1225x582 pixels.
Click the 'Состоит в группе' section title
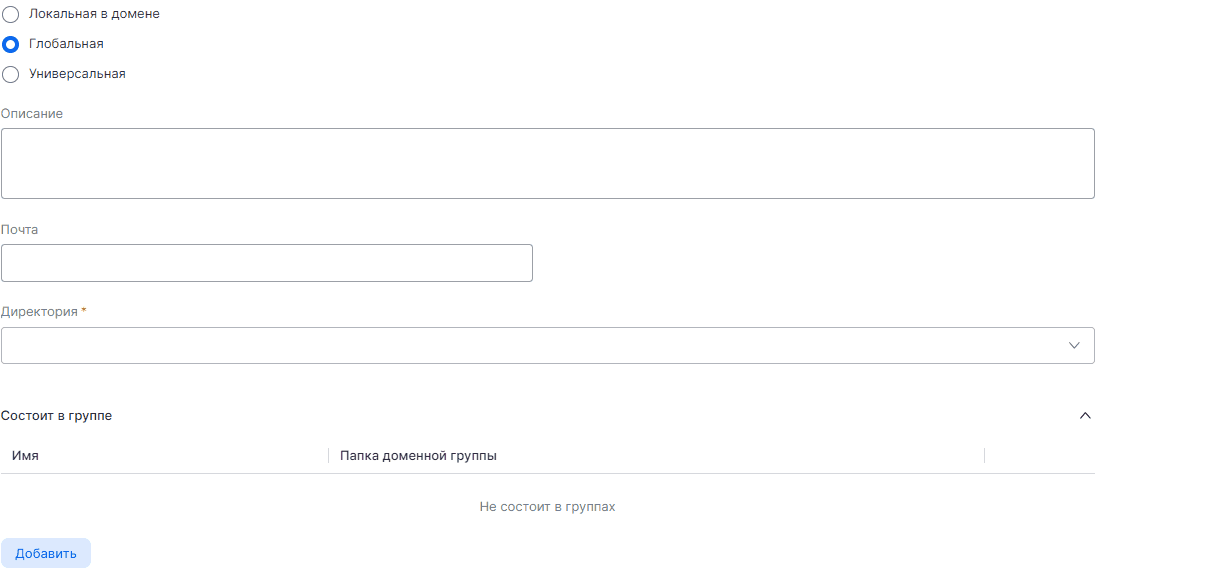(x=57, y=416)
